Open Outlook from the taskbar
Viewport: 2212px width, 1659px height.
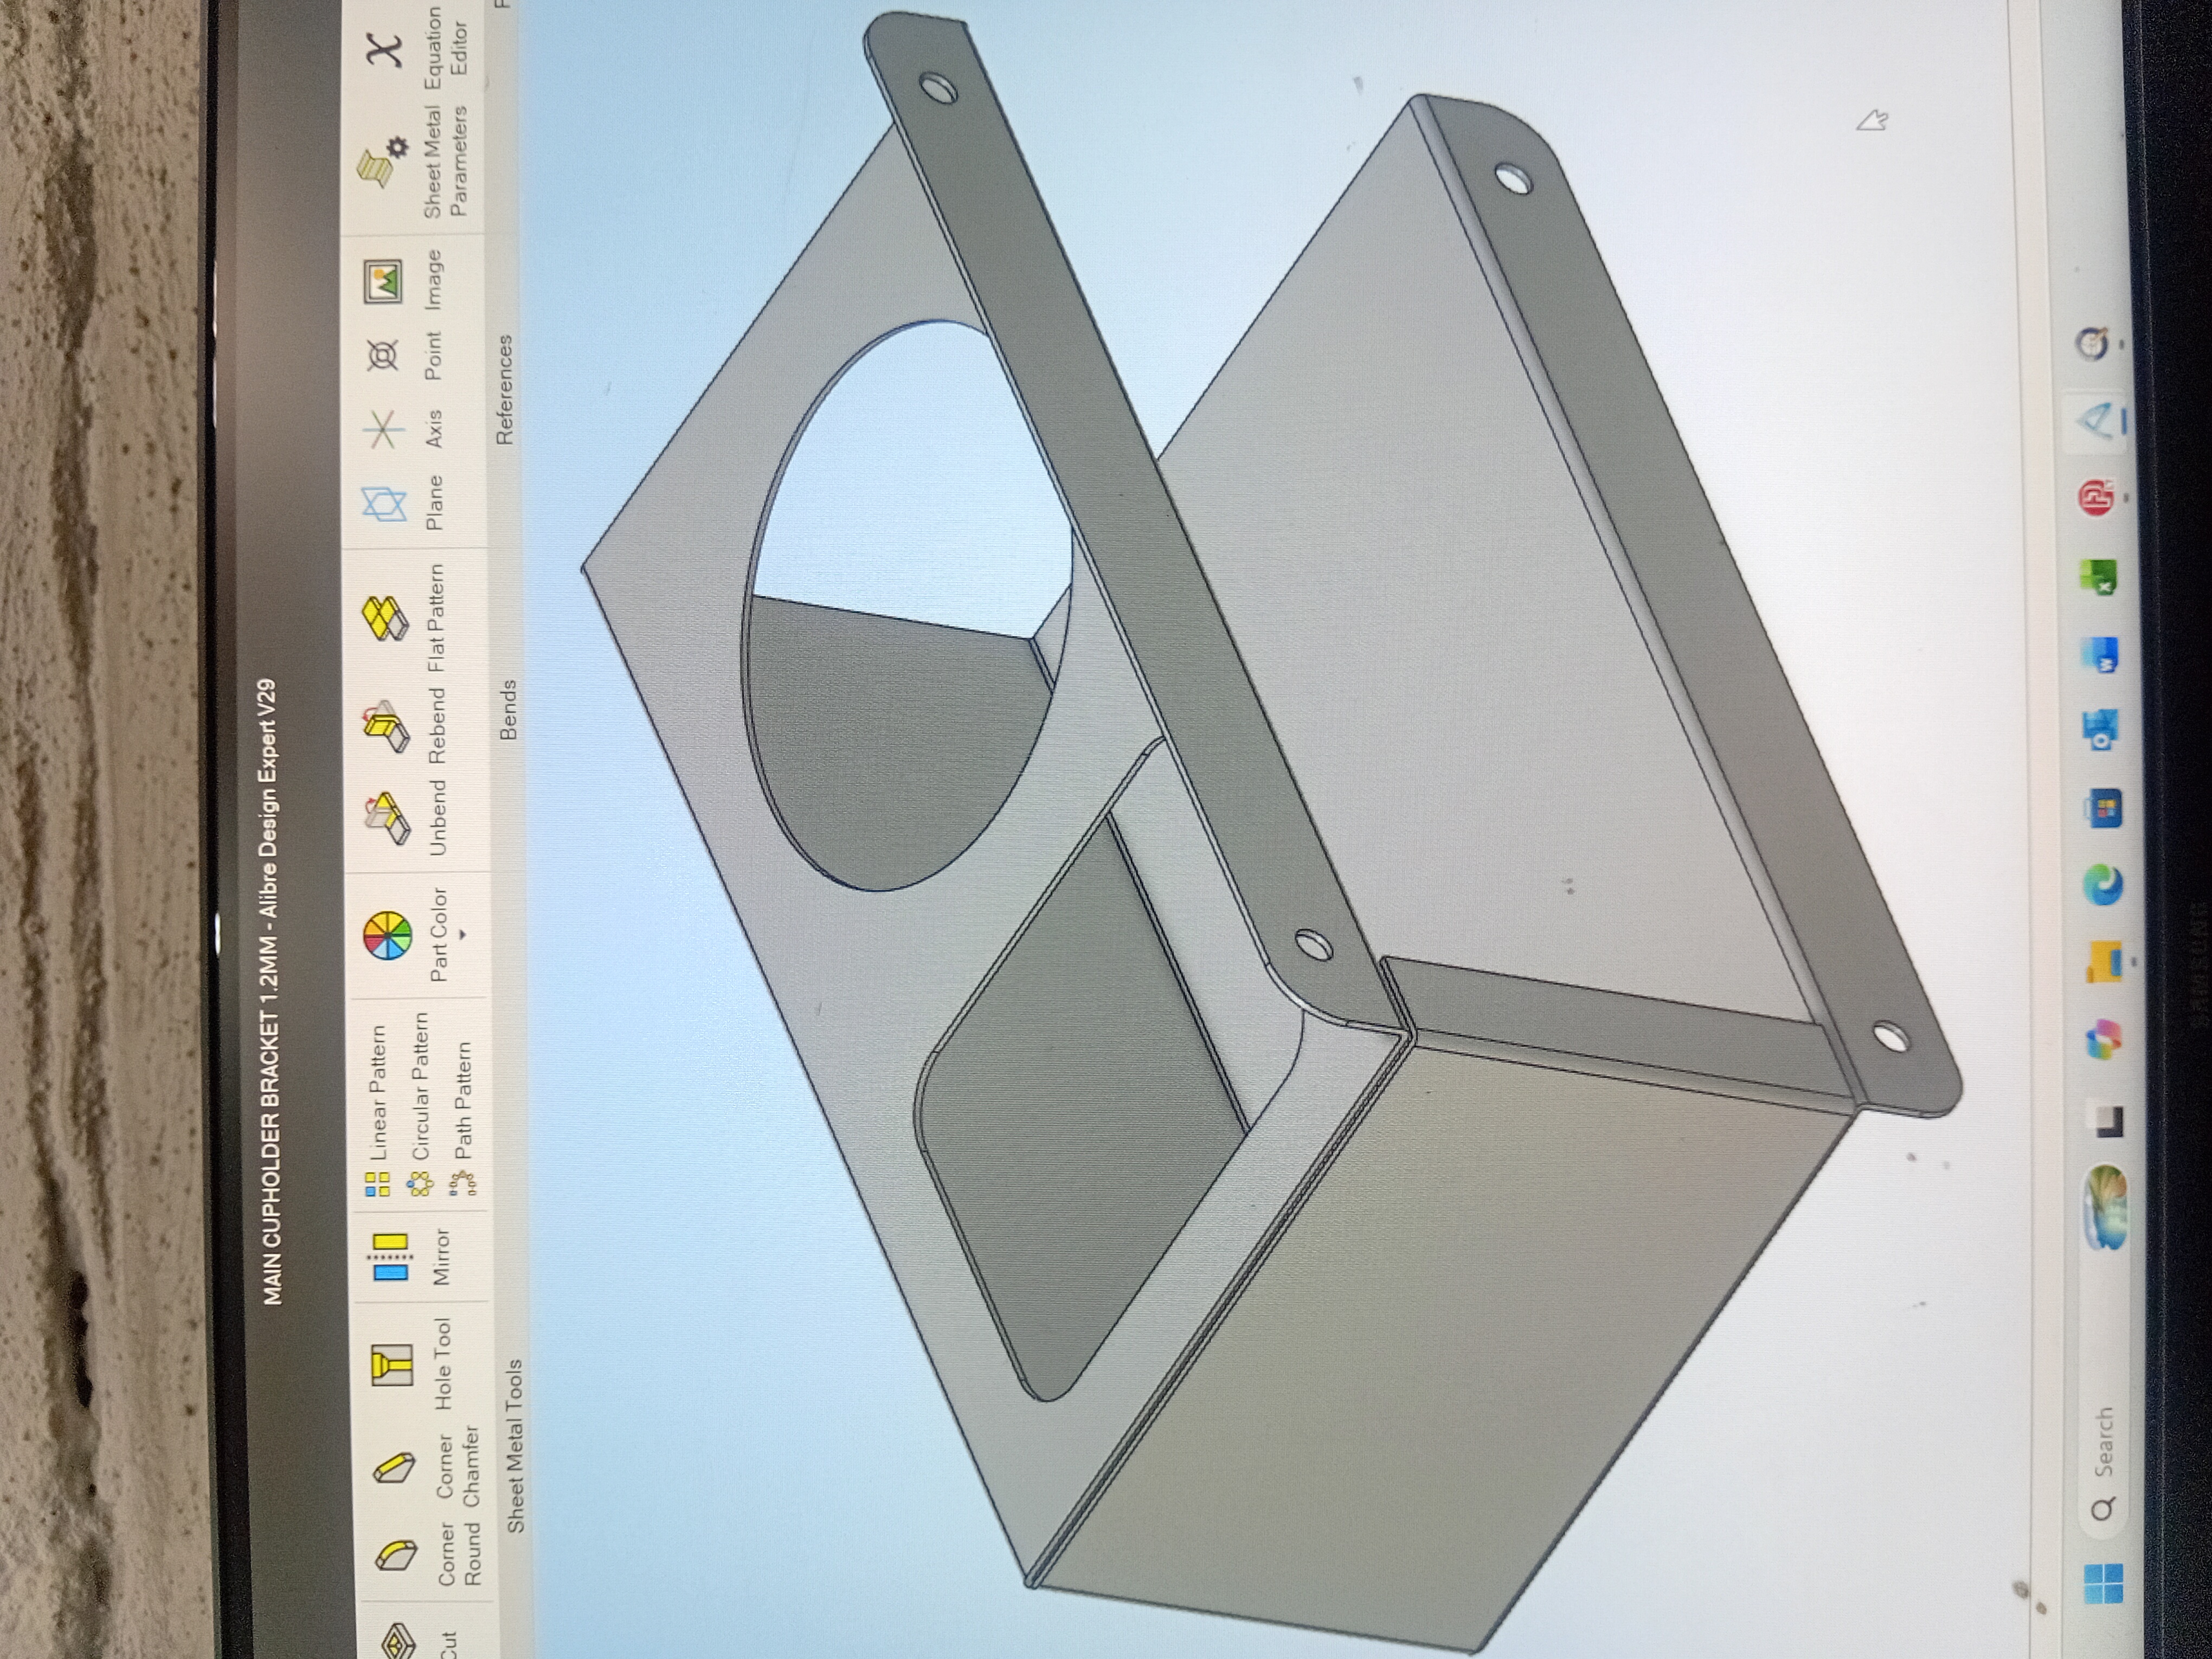tap(2102, 731)
